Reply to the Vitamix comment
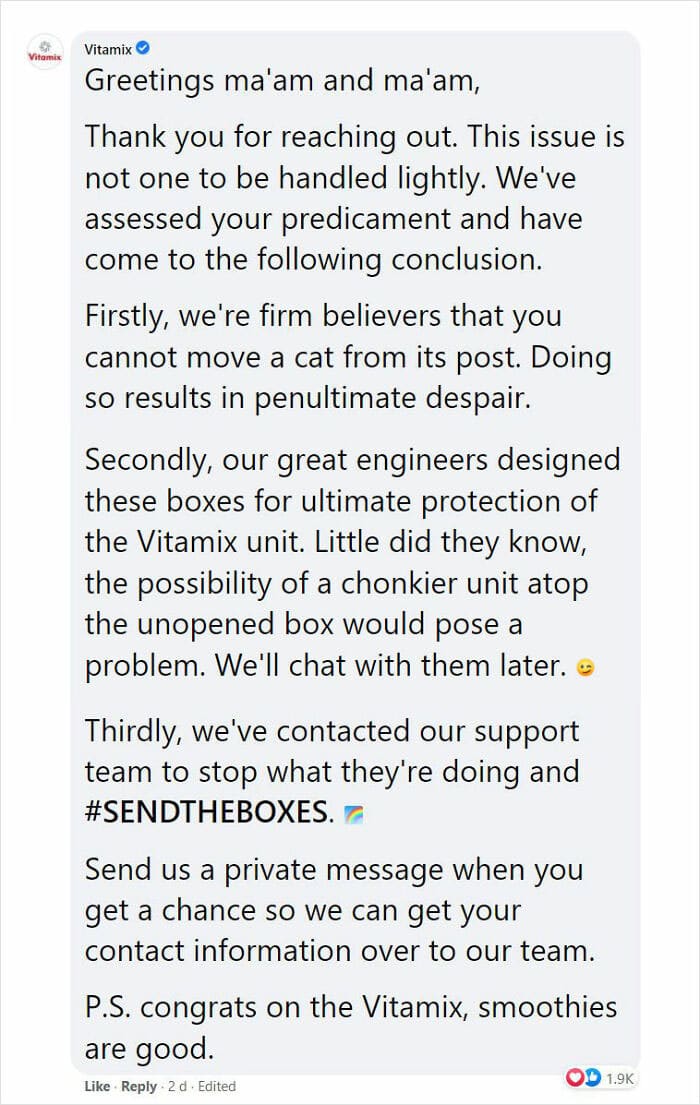This screenshot has width=700, height=1105. click(138, 1085)
